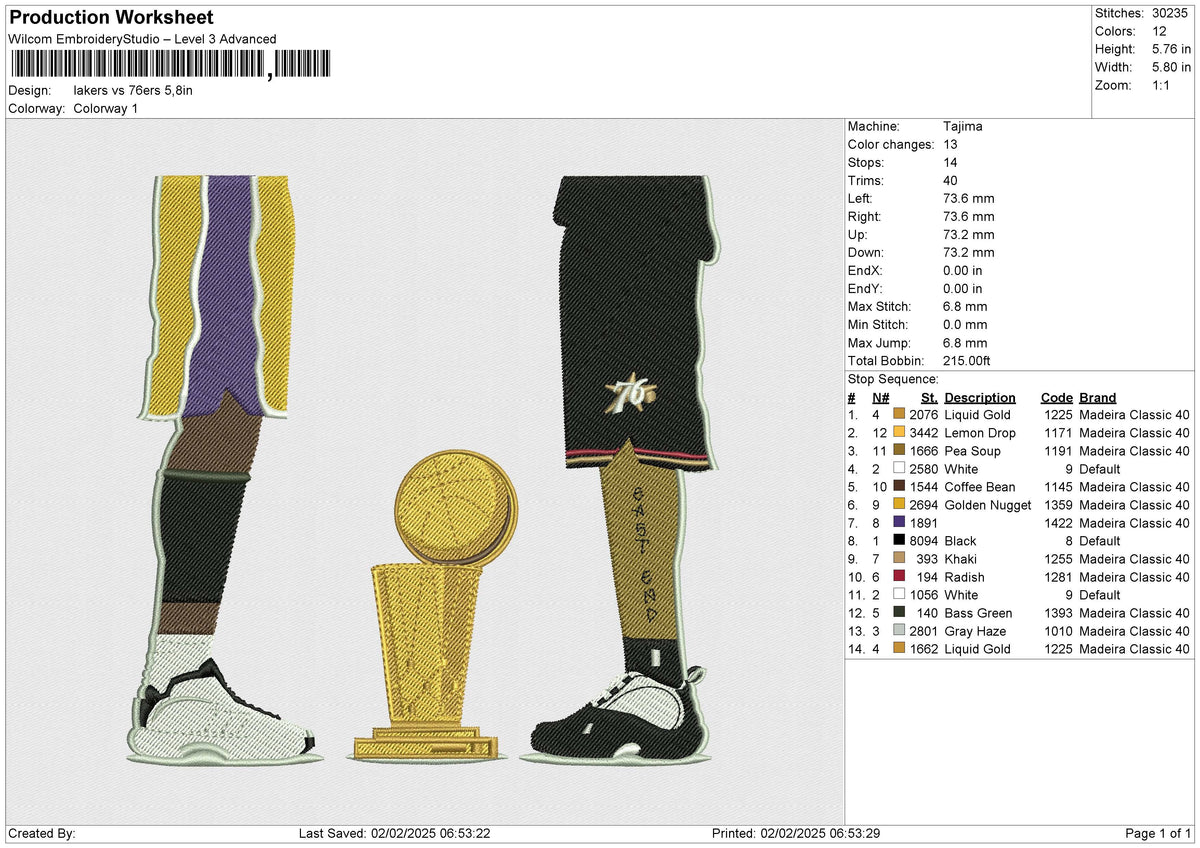The image size is (1200, 848).
Task: Click the Stops value 14
Action: pyautogui.click(x=950, y=163)
